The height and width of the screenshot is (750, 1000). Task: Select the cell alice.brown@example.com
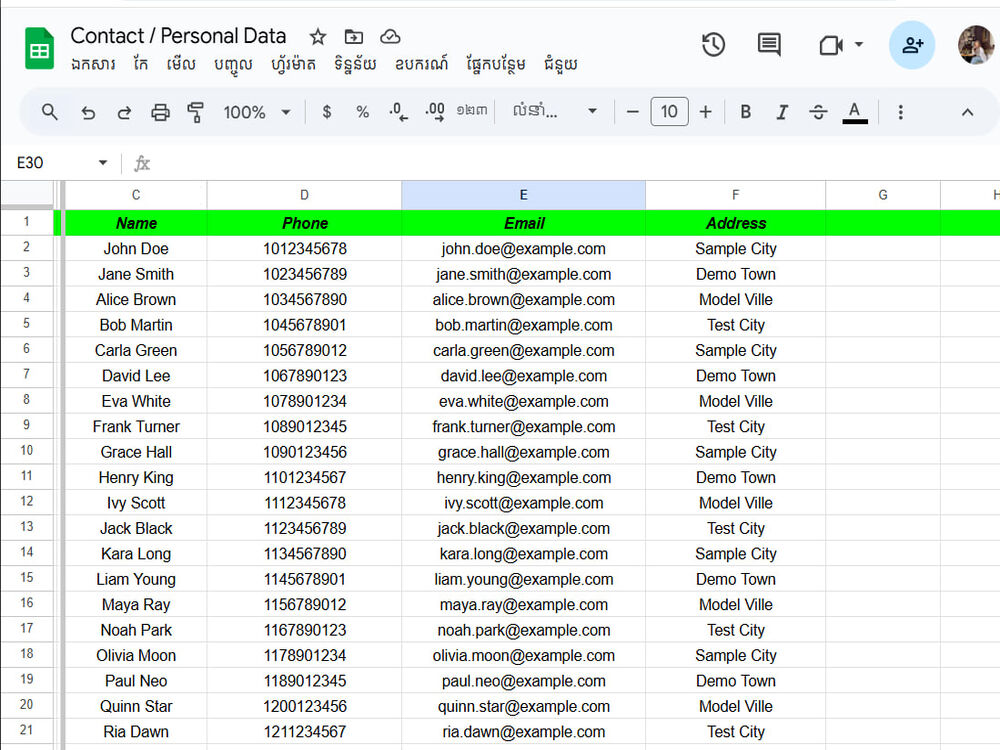click(x=523, y=299)
